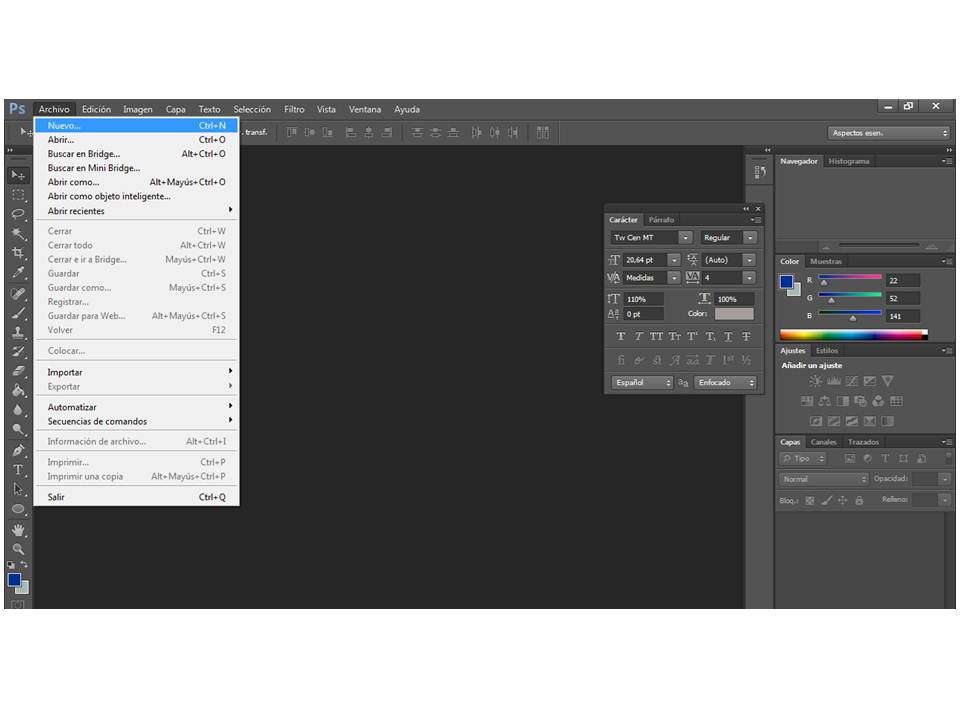This screenshot has width=960, height=720.
Task: Select the Lasso tool
Action: [x=18, y=214]
